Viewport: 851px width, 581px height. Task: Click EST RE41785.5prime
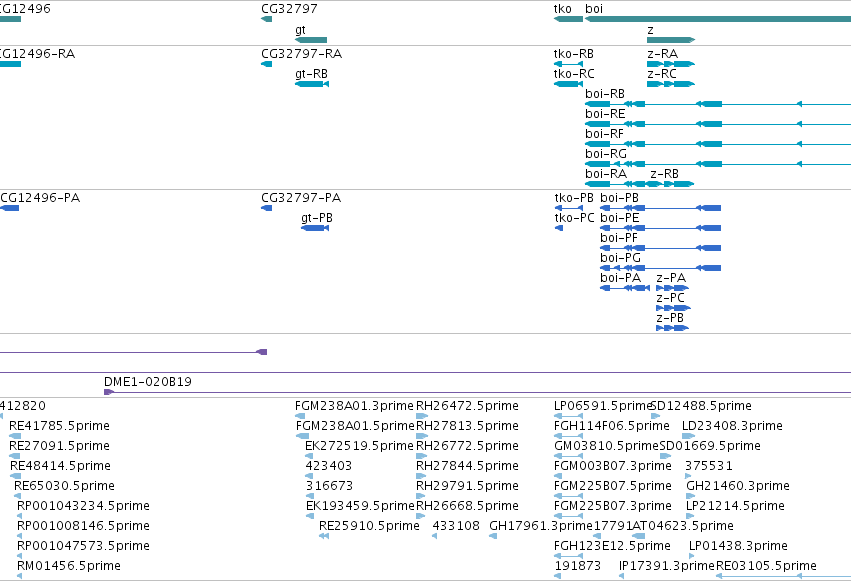[15, 436]
